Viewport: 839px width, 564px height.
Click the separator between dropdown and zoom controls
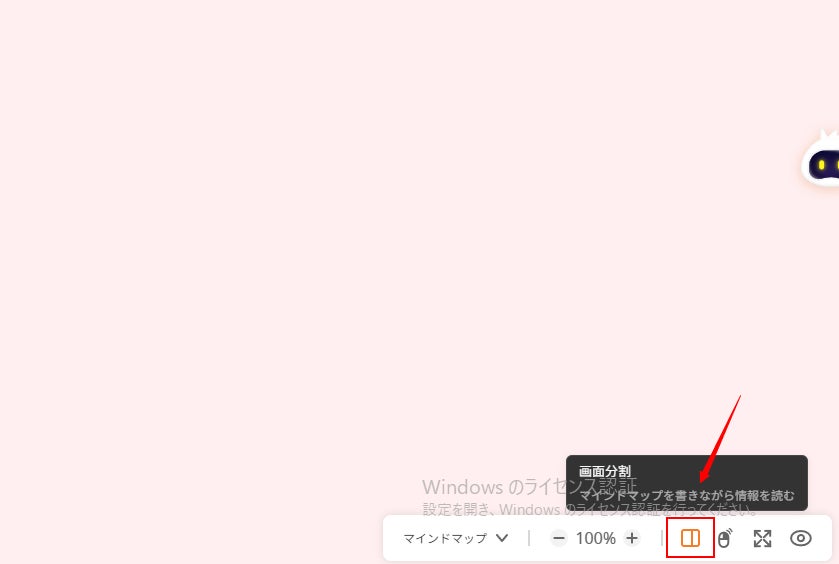(529, 538)
